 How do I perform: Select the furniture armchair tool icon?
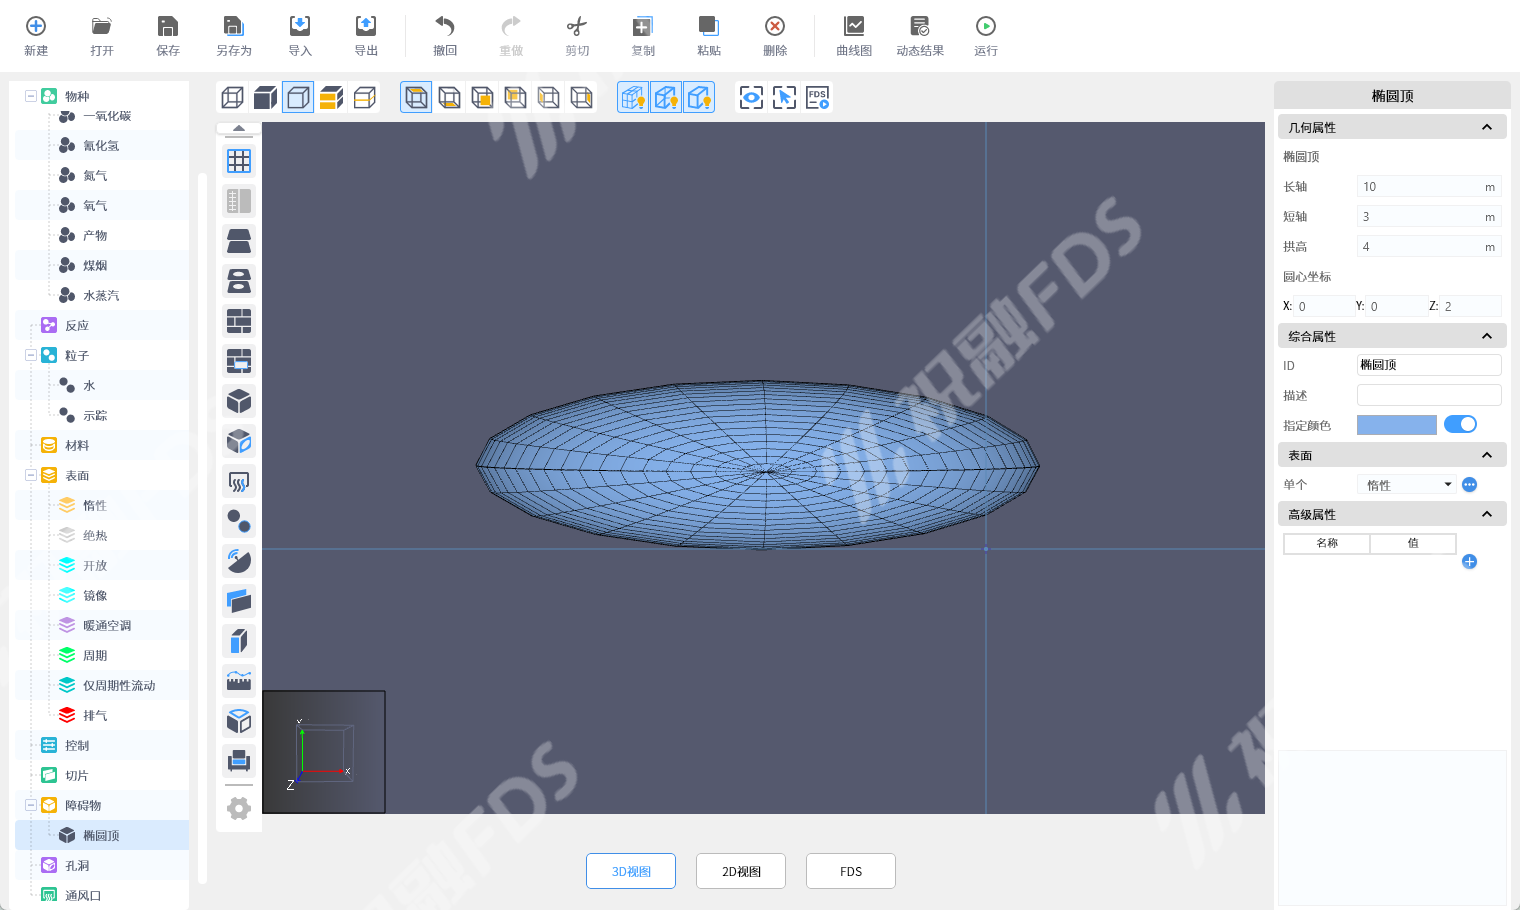coord(239,761)
